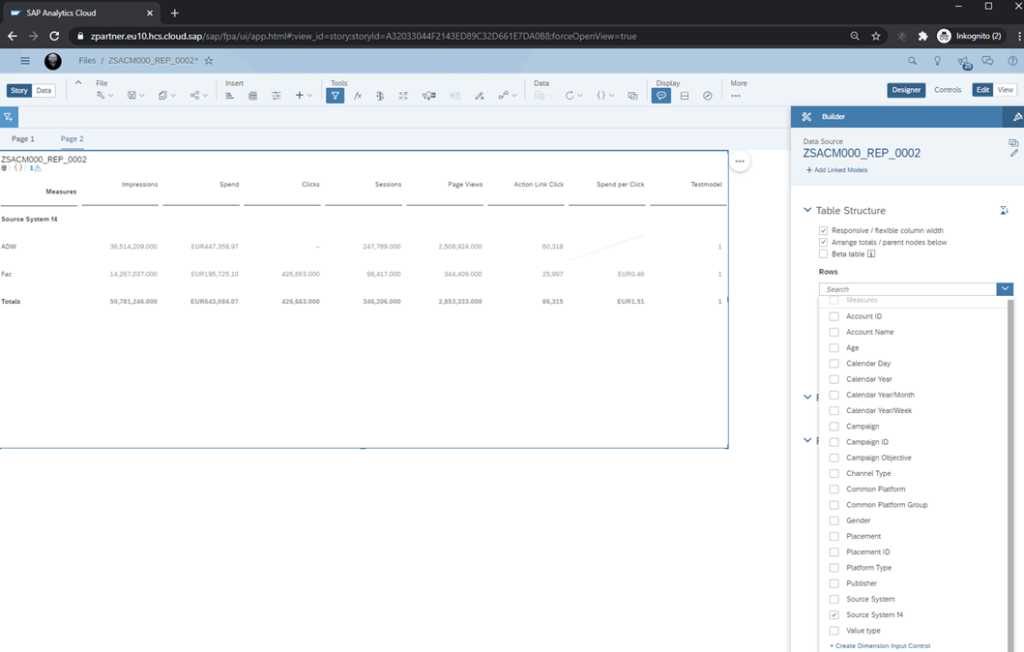Open the edit story wrench menu

pos(104,95)
